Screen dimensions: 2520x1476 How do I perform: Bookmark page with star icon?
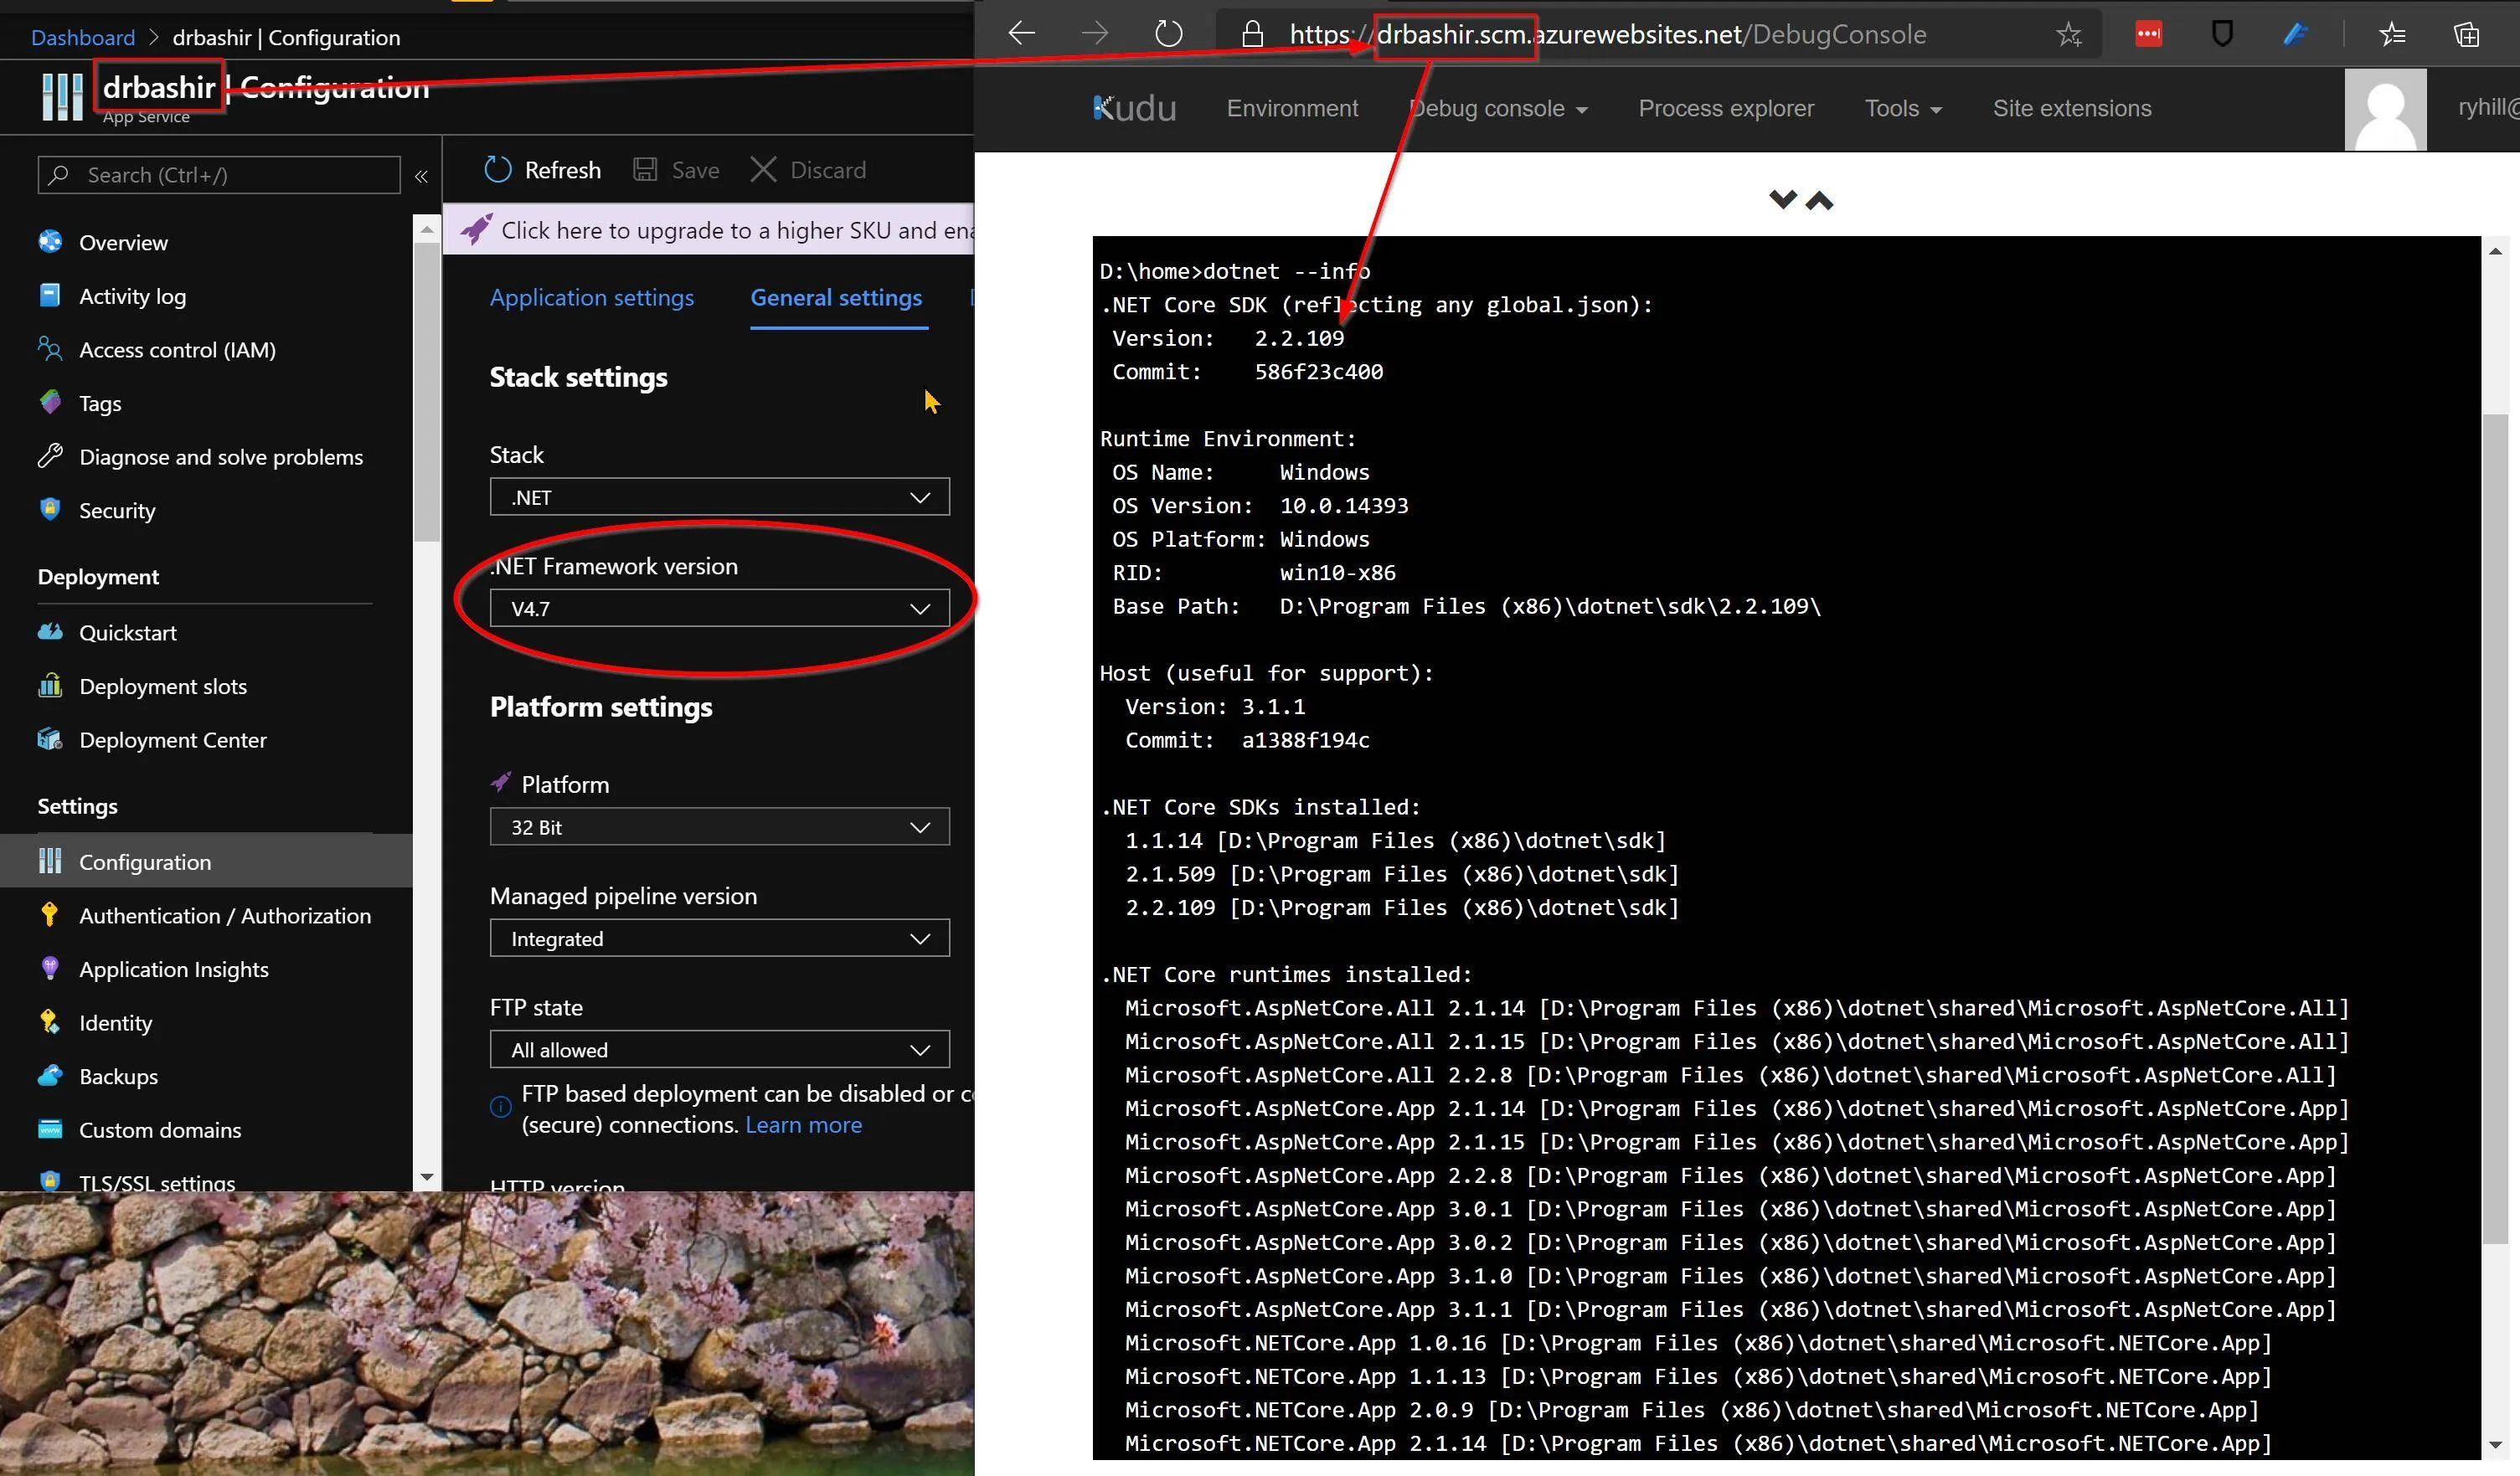pos(2068,35)
